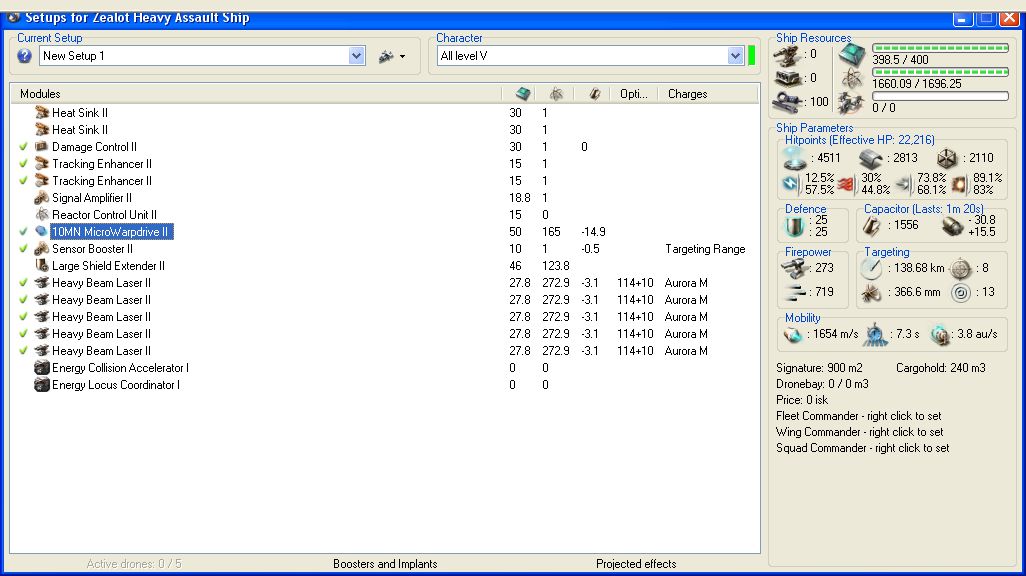This screenshot has width=1026, height=576.
Task: Click the Dronebay: 0 / 0 m3 text
Action: pos(823,384)
